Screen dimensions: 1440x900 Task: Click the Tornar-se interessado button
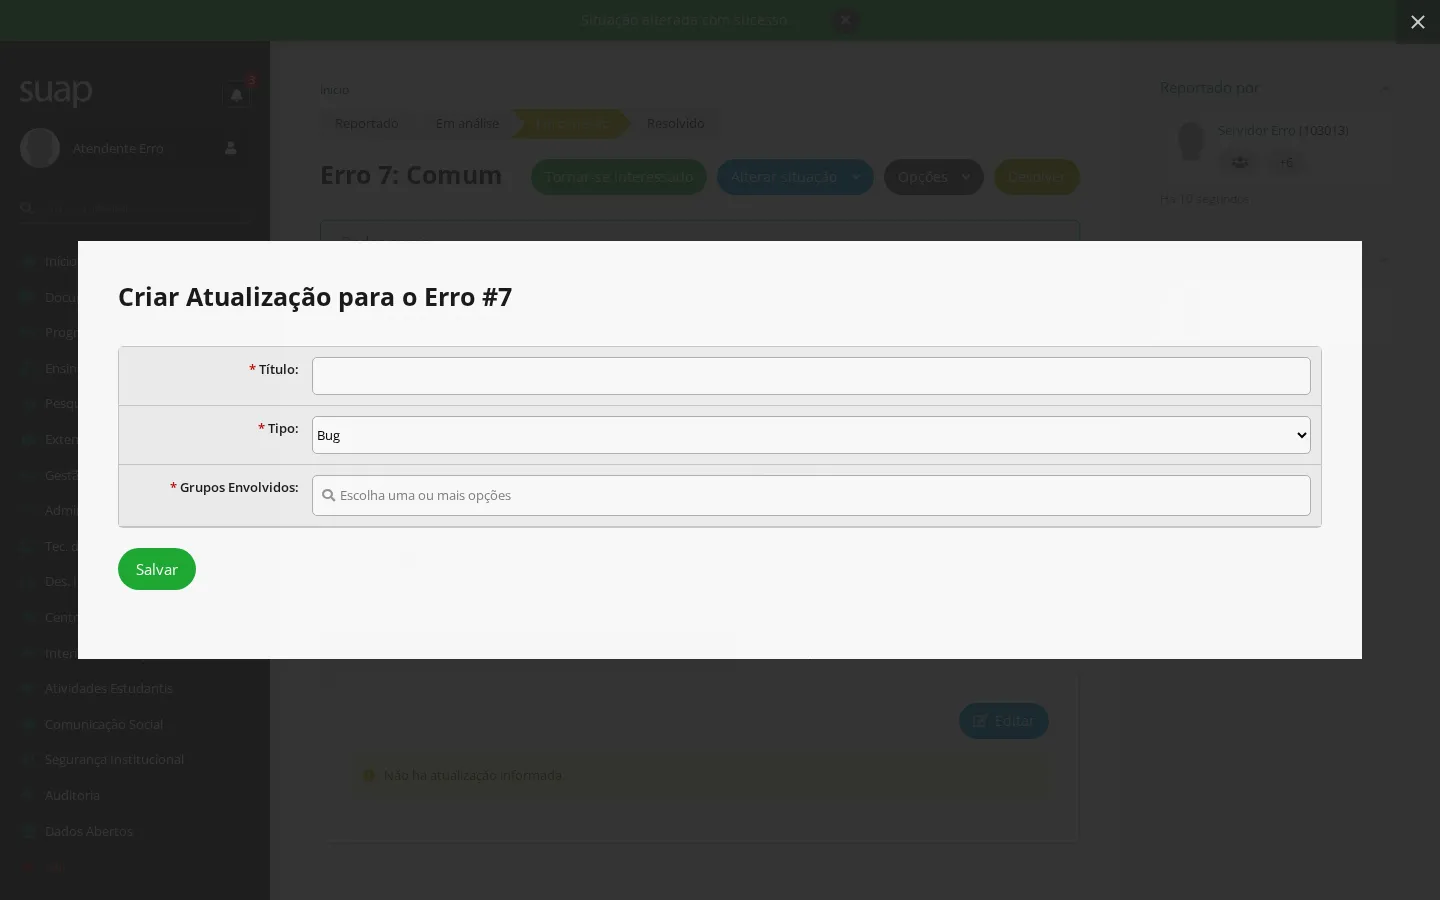(619, 177)
